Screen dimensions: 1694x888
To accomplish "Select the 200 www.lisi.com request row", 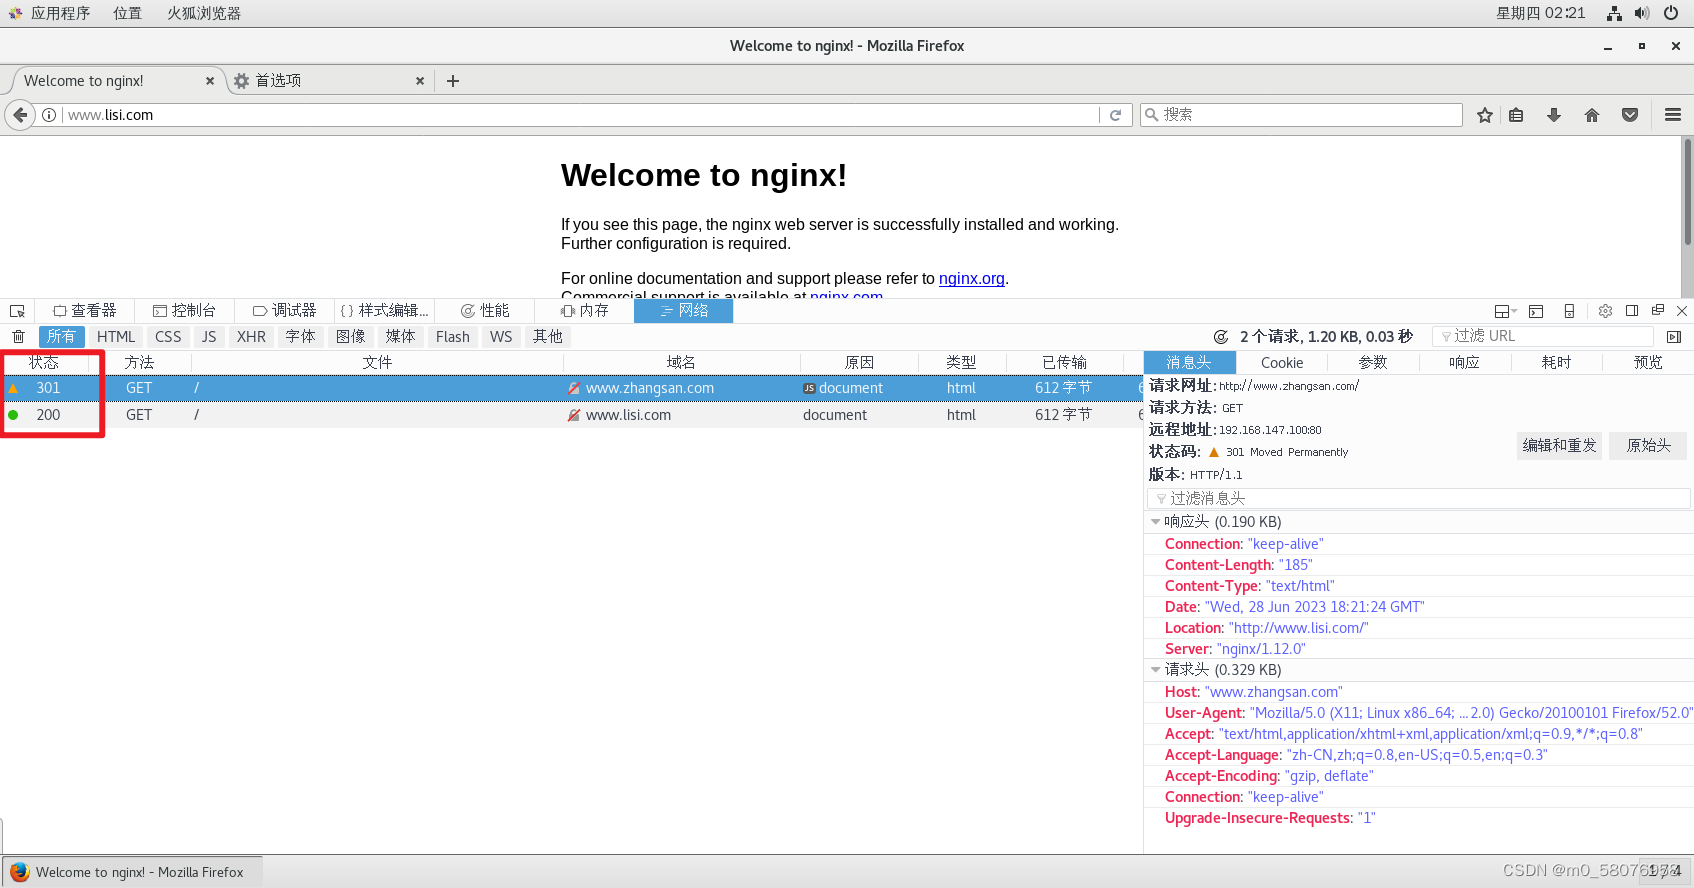I will [x=571, y=415].
